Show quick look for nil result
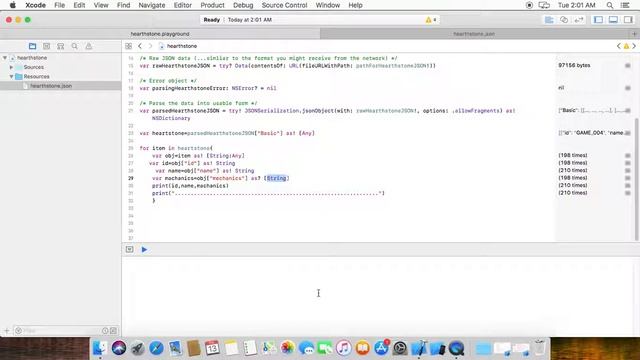Viewport: 640px width, 360px height. click(628, 88)
